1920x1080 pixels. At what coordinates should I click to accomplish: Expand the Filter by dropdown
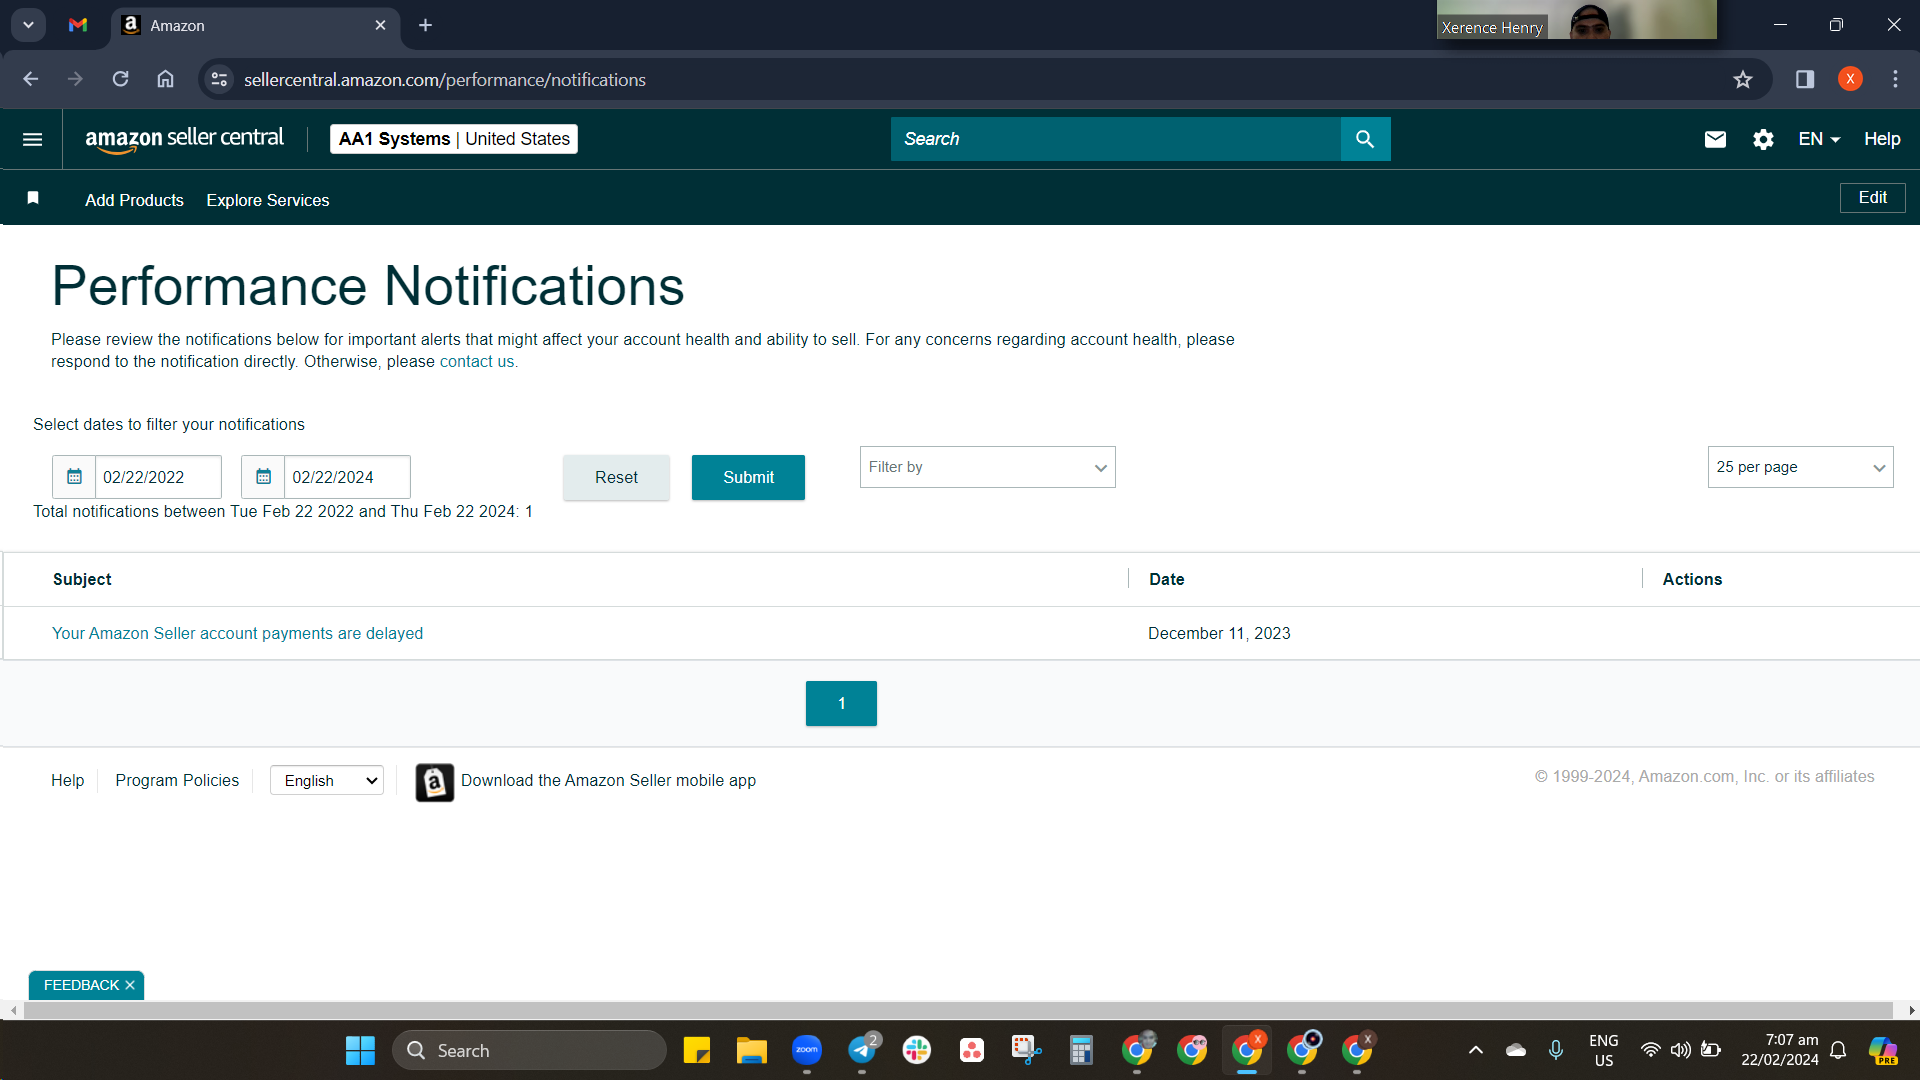tap(987, 467)
